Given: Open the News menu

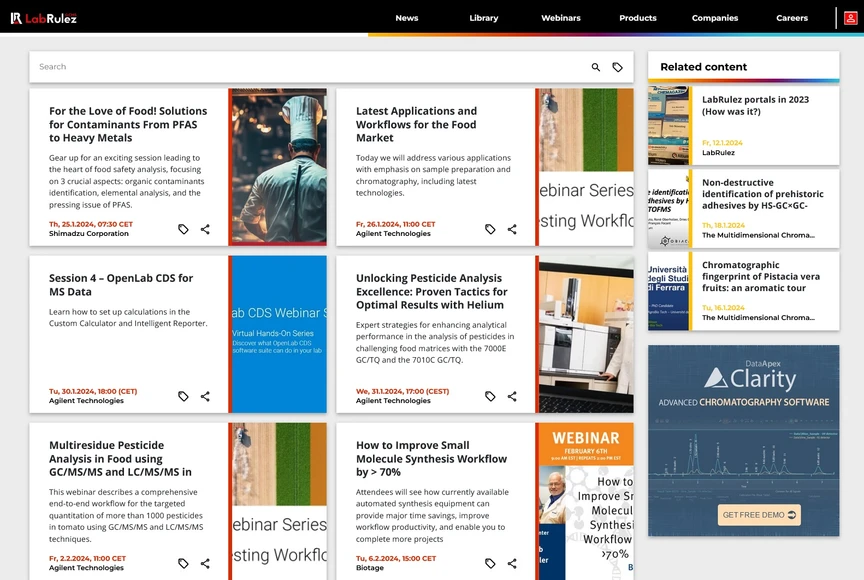Looking at the screenshot, I should pos(407,18).
